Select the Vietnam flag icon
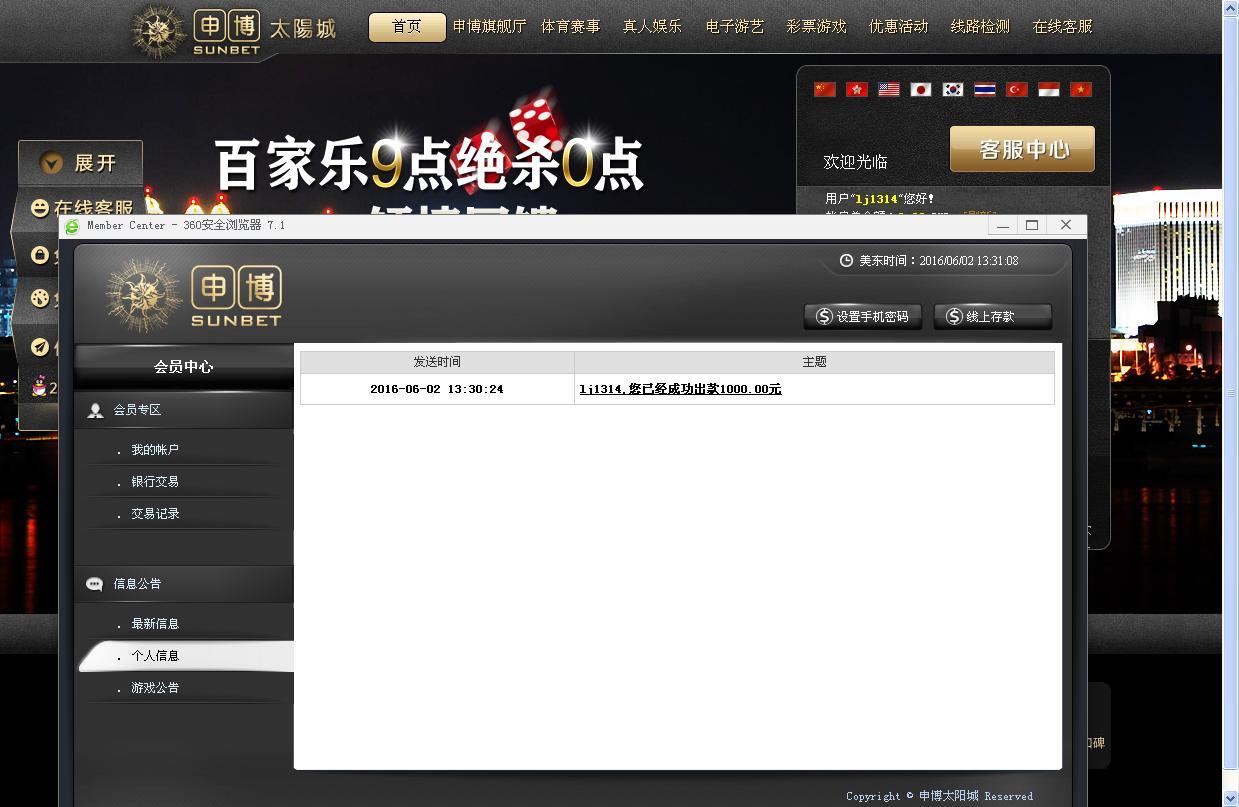This screenshot has height=807, width=1239. click(x=1081, y=89)
